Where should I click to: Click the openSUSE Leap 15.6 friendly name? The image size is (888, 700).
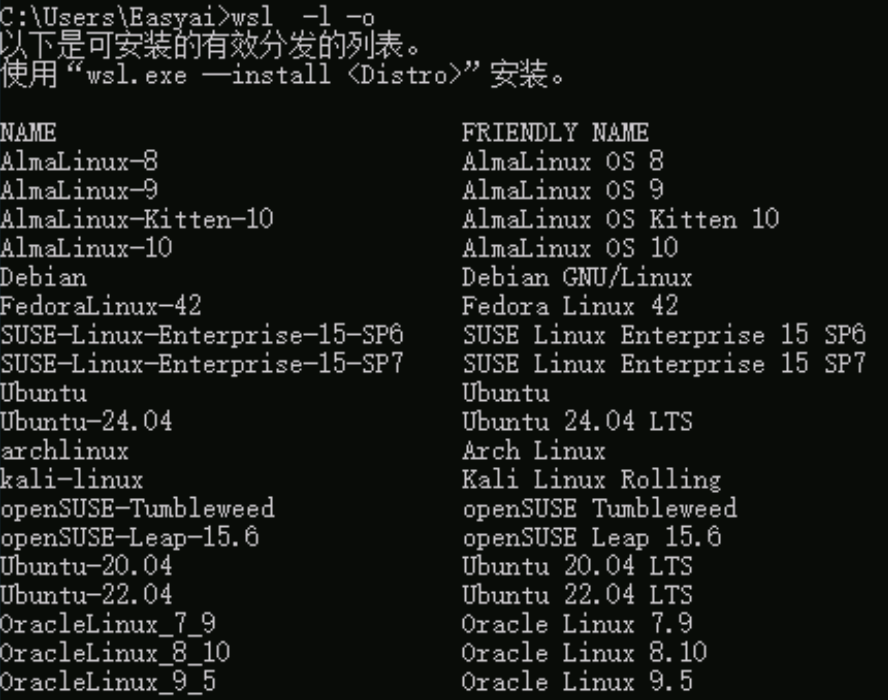tap(591, 538)
